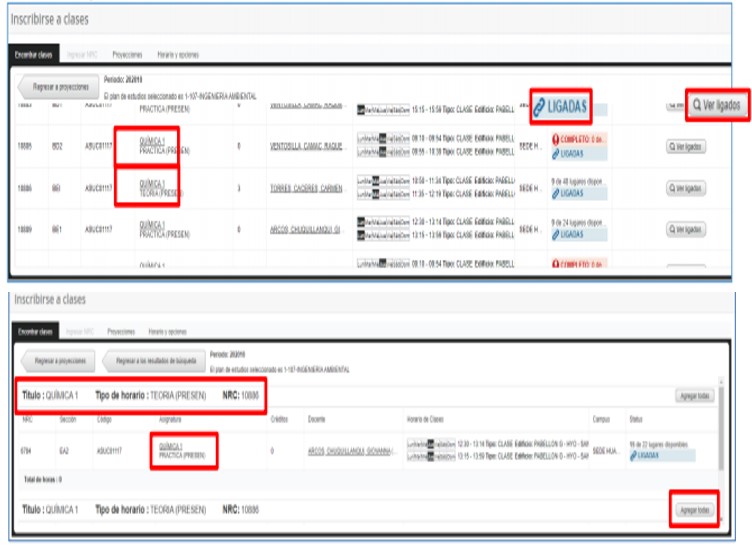752x546 pixels.
Task: Click the red COMPLETO alert icon in row 18885
Action: point(555,140)
